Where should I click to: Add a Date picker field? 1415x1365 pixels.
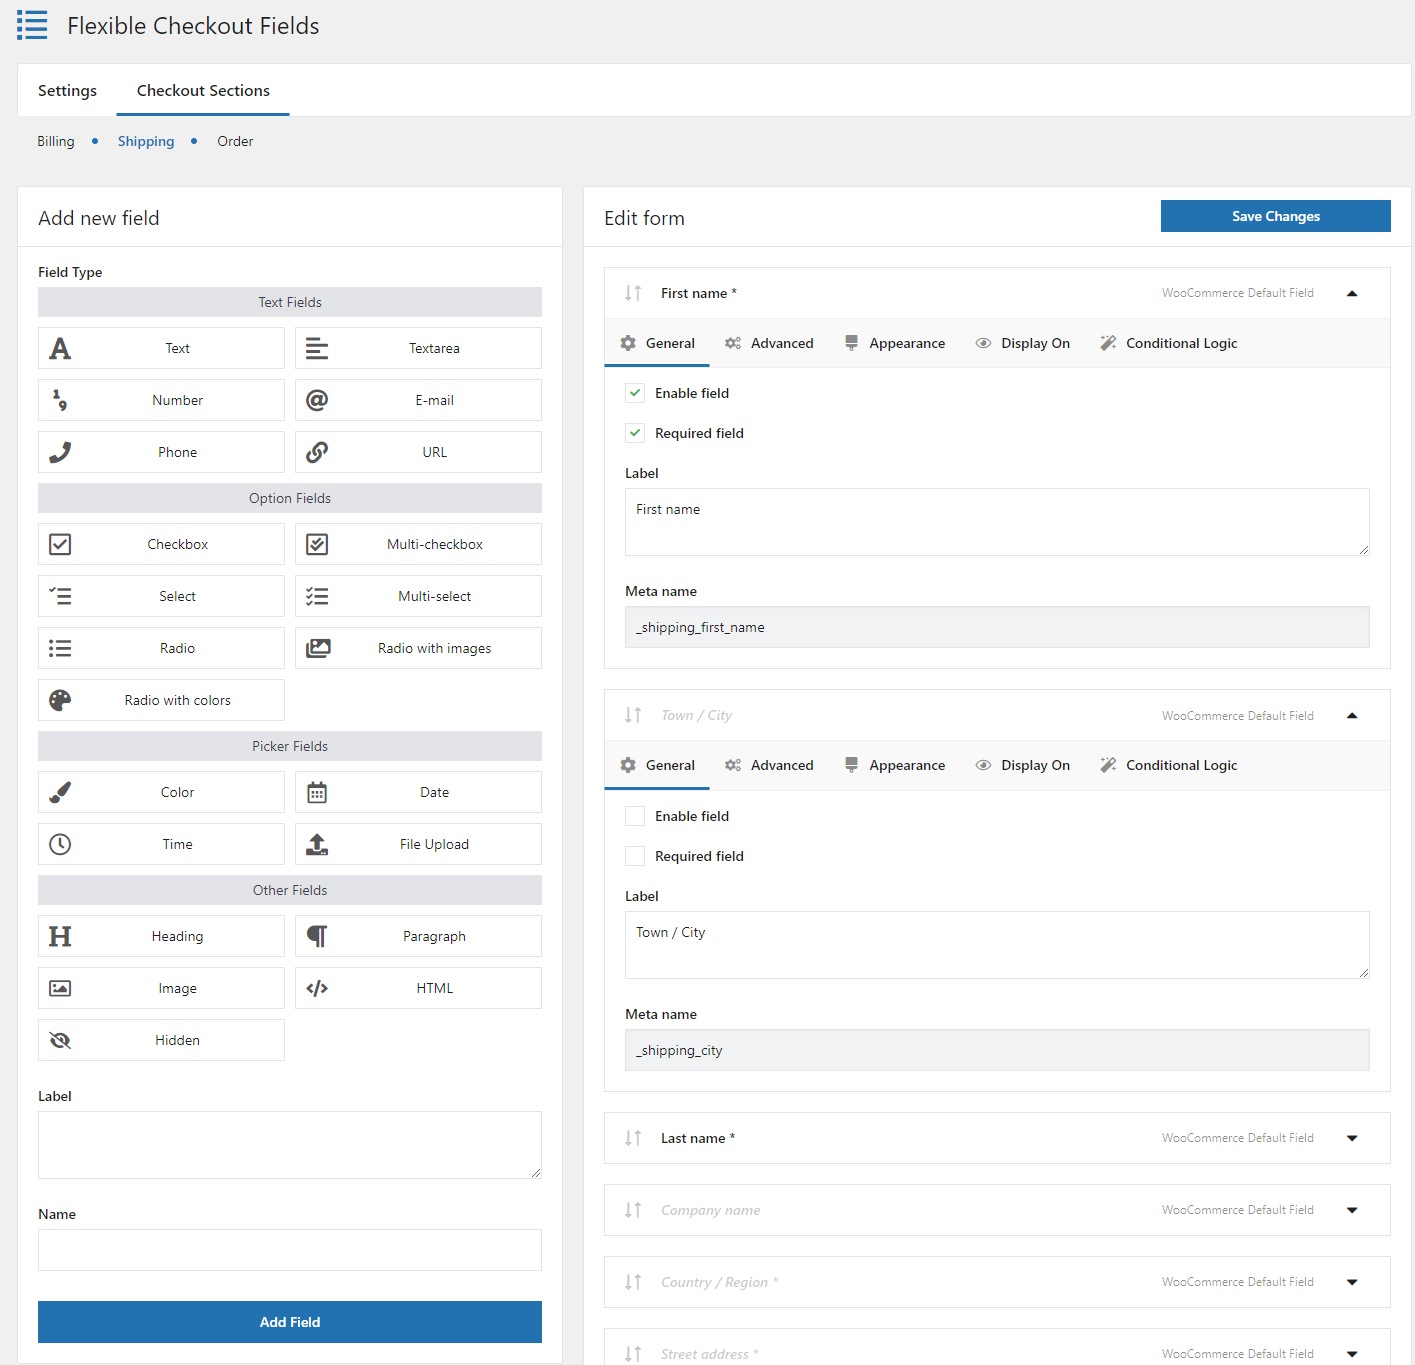pyautogui.click(x=418, y=792)
